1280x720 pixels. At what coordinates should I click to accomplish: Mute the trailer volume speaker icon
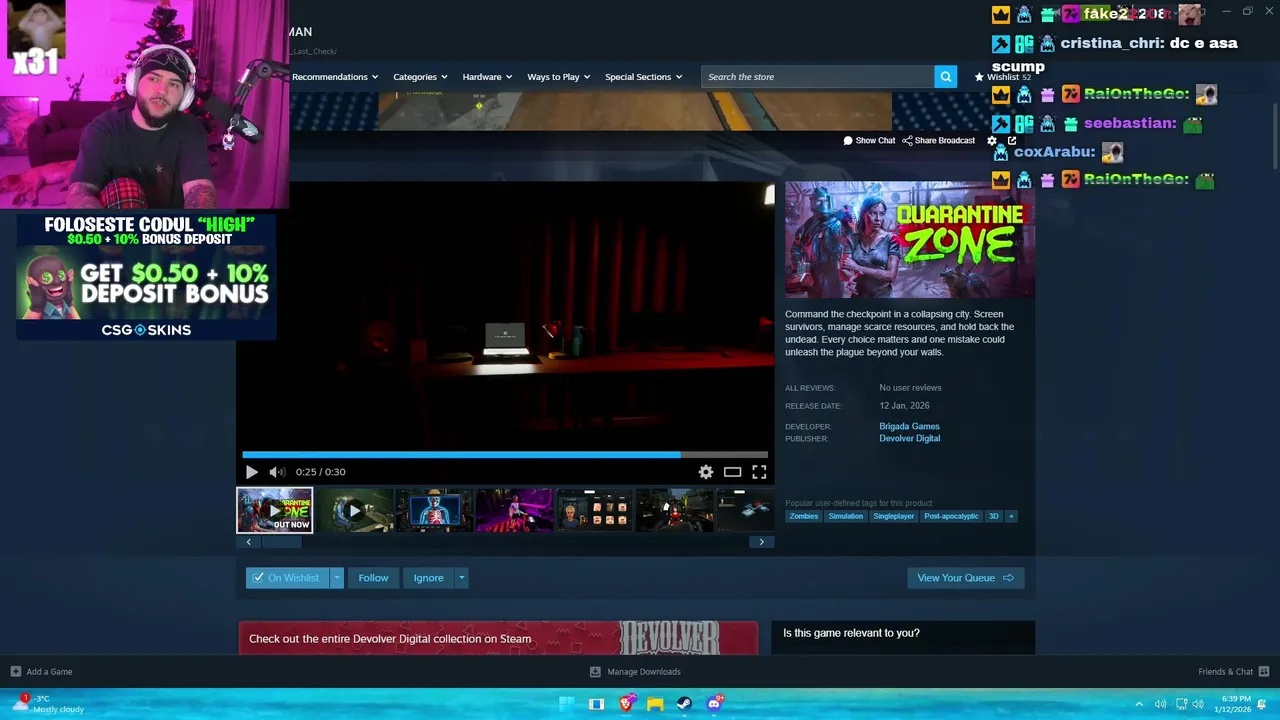pyautogui.click(x=277, y=472)
